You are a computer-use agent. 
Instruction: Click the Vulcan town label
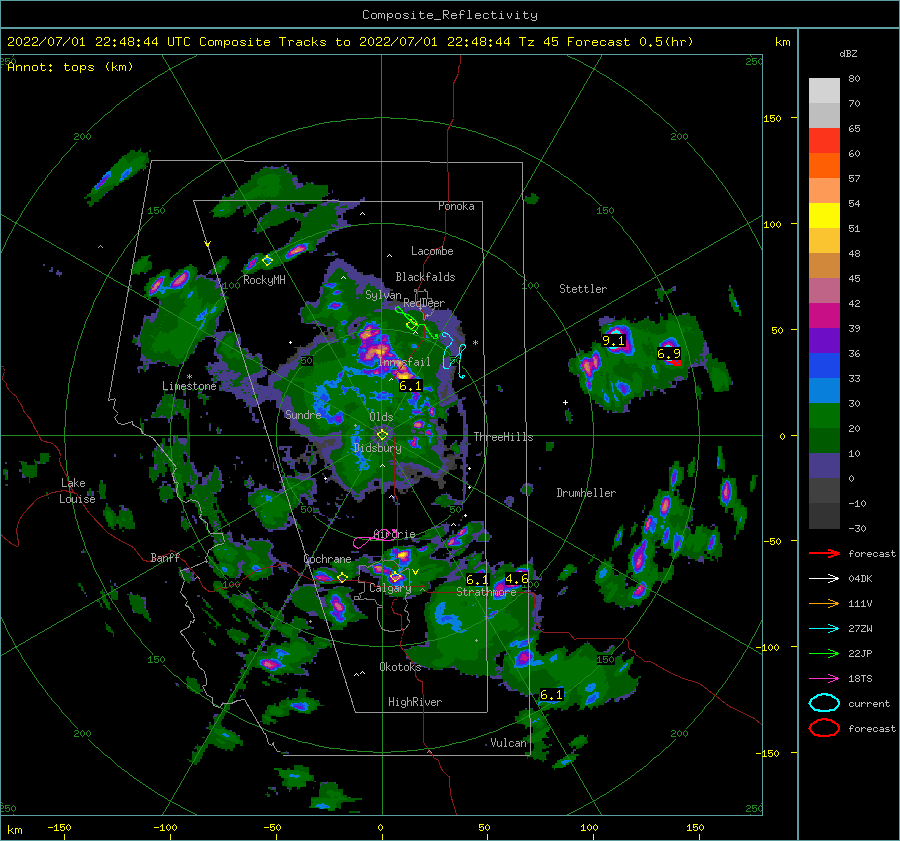509,743
